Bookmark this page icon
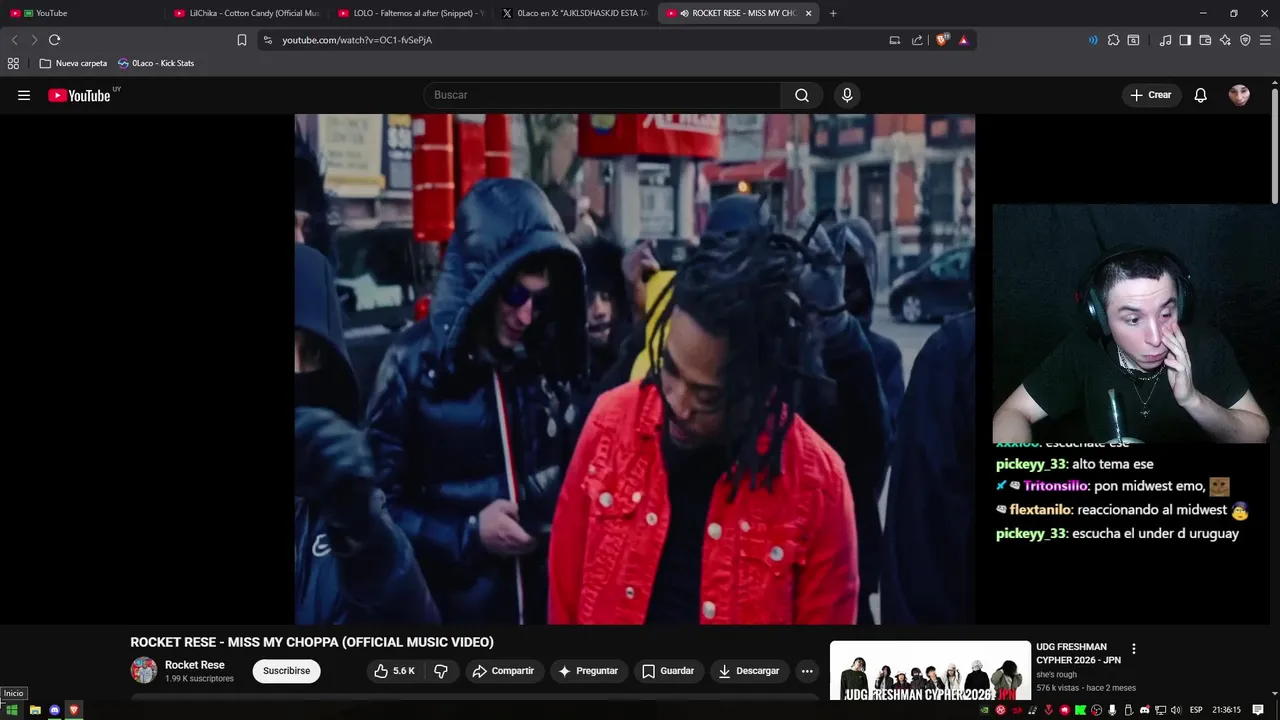This screenshot has height=720, width=1280. click(242, 40)
